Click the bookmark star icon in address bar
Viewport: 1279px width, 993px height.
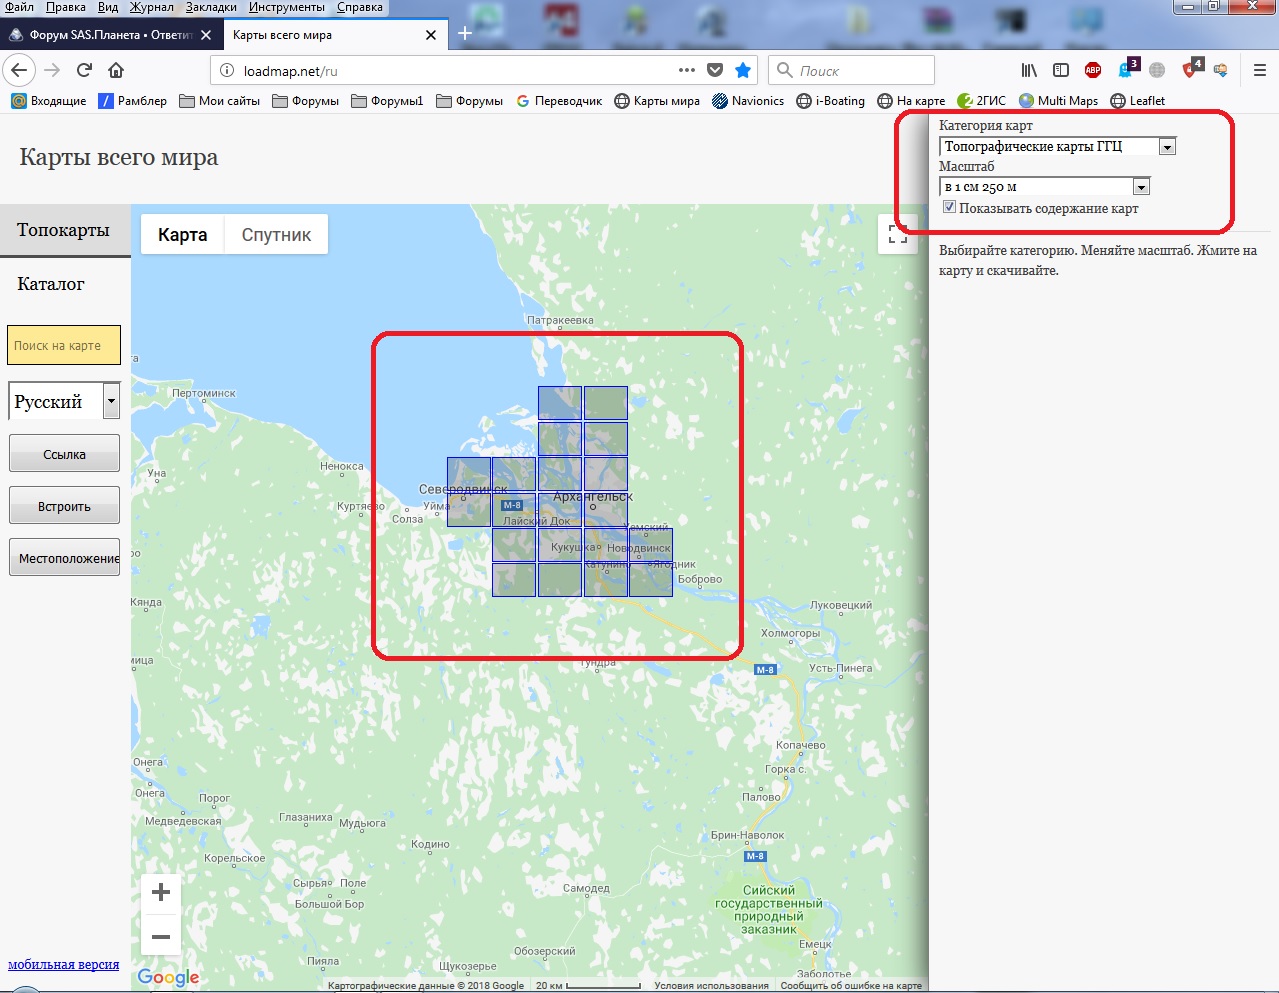coord(743,70)
